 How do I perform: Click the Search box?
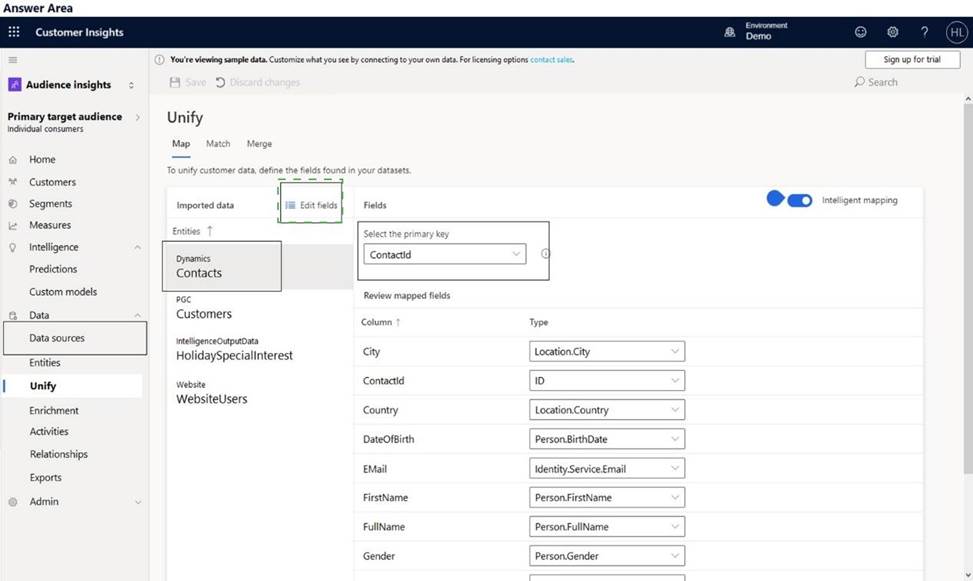[x=882, y=82]
